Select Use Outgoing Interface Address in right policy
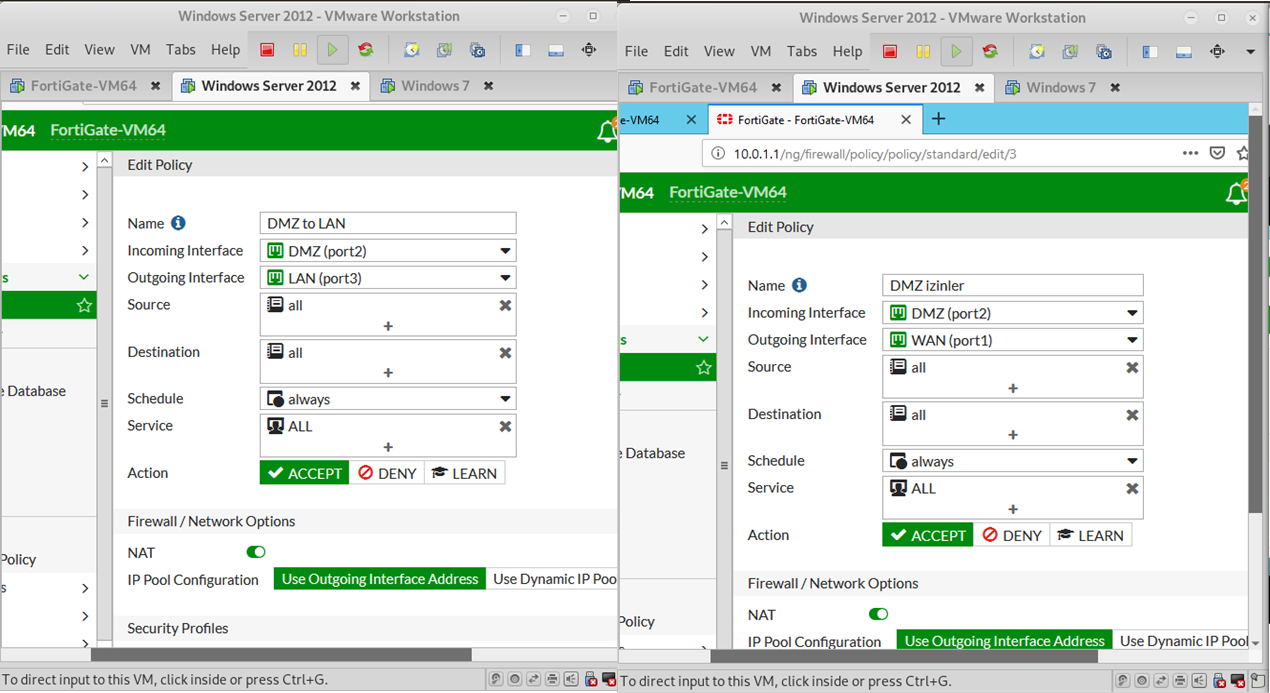Viewport: 1270px width, 693px height. 1005,641
